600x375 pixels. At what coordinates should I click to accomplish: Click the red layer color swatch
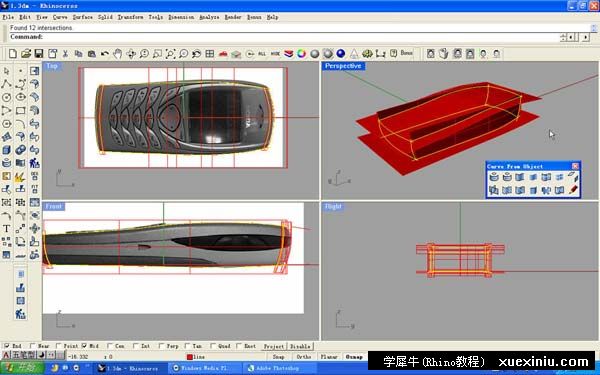tap(189, 357)
